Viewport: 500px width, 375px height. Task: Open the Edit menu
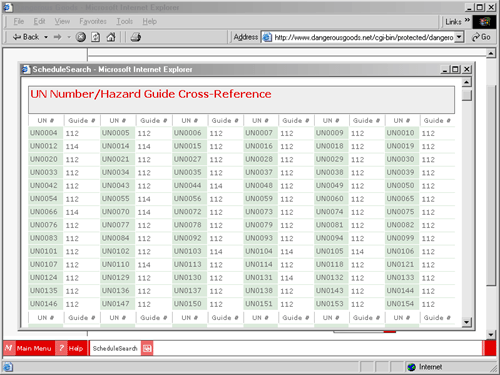pos(39,21)
